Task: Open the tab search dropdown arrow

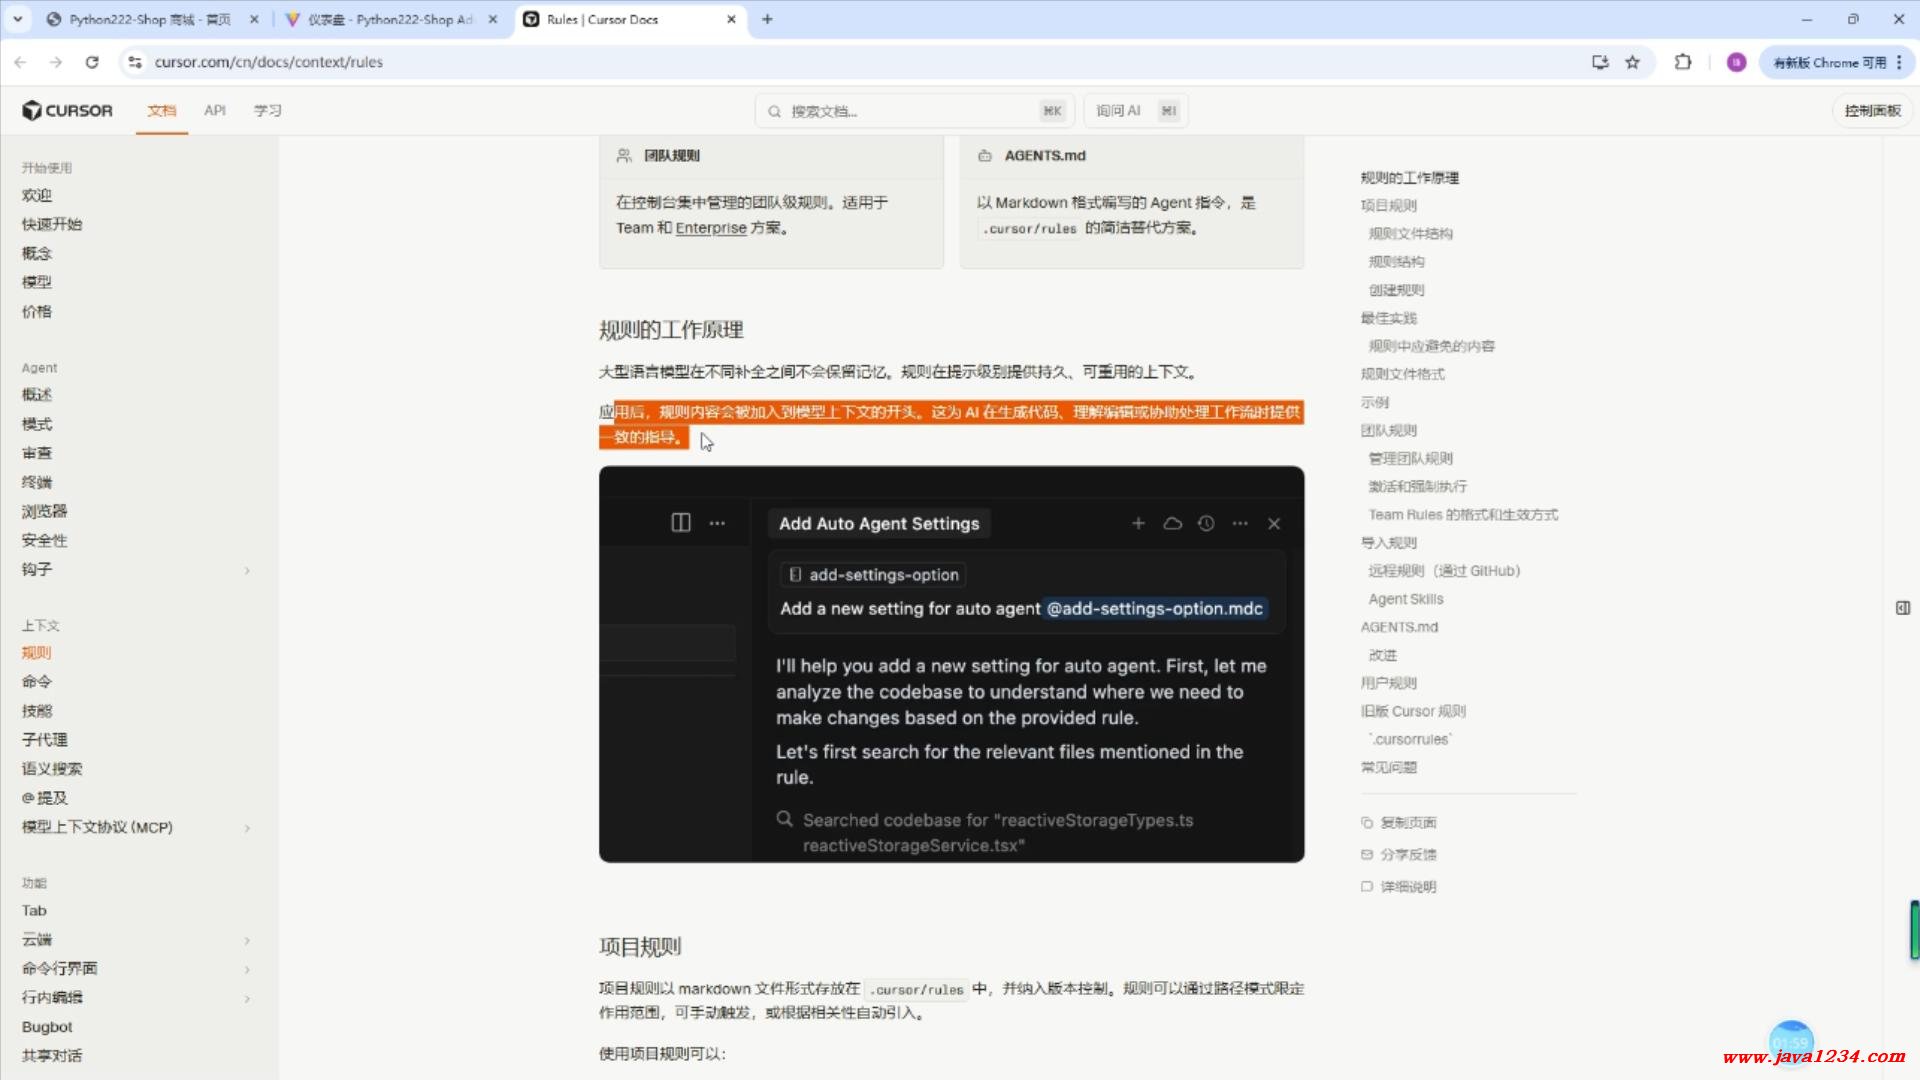Action: tap(17, 19)
